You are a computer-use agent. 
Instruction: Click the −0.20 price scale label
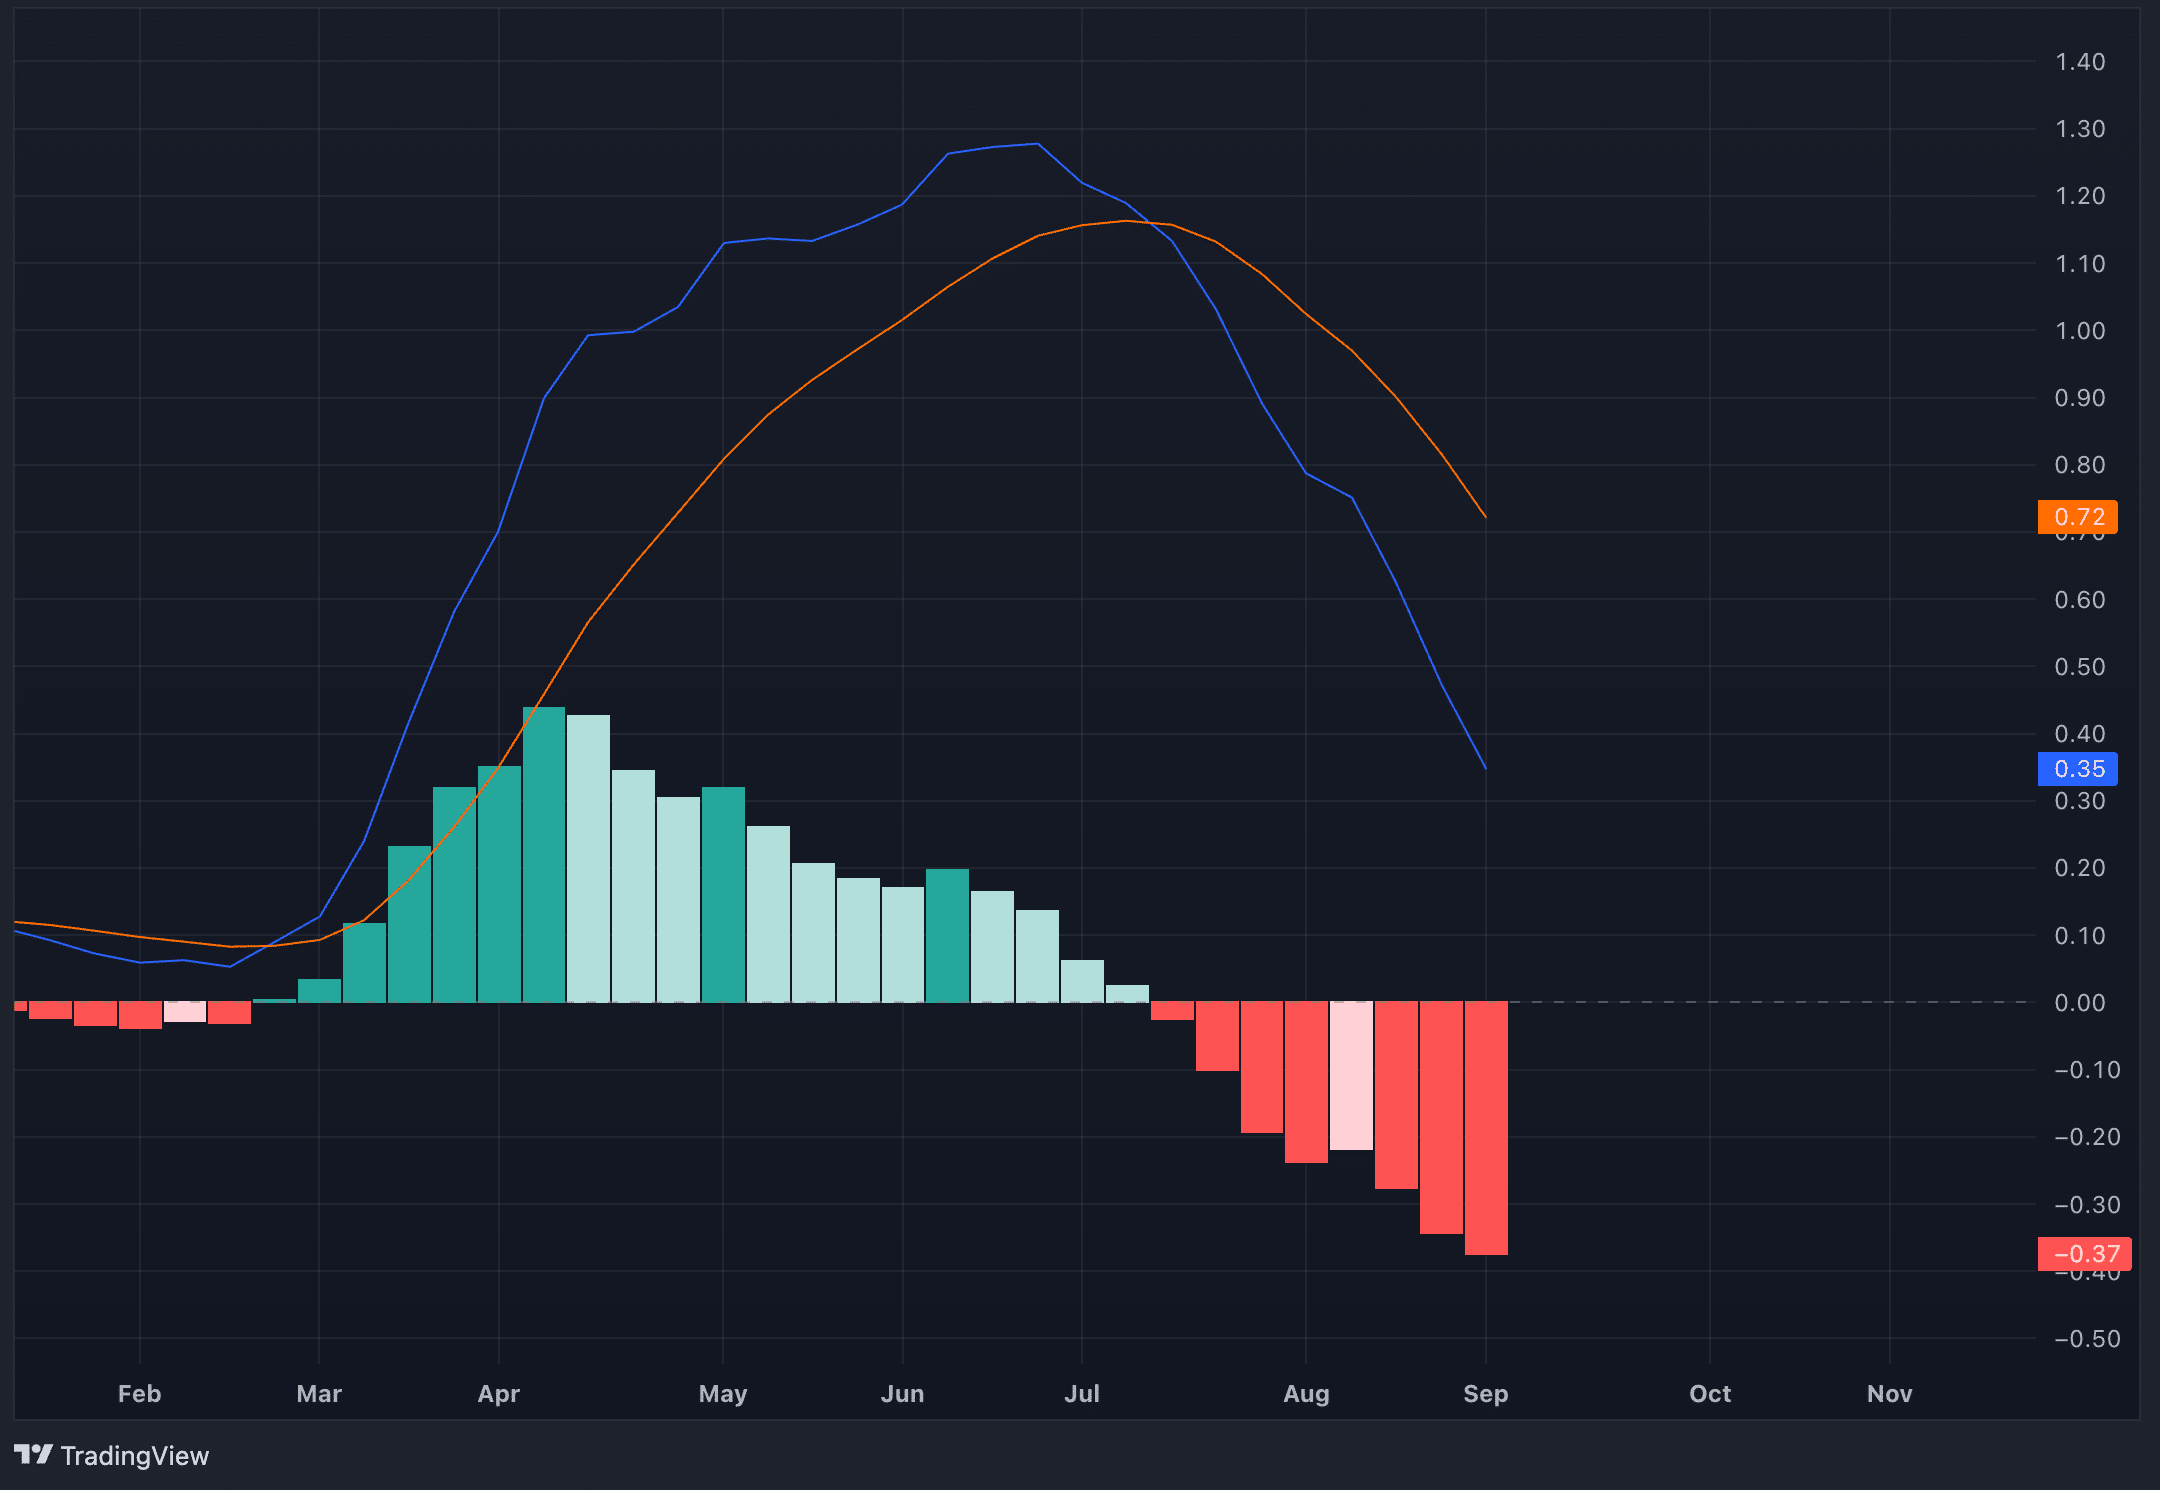(x=2087, y=1137)
